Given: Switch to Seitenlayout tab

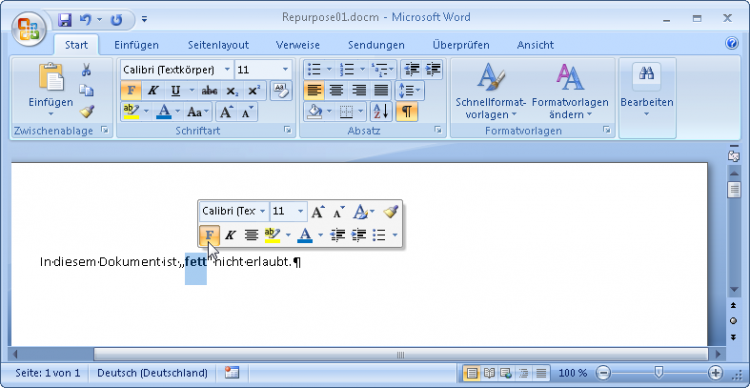Looking at the screenshot, I should [x=218, y=45].
